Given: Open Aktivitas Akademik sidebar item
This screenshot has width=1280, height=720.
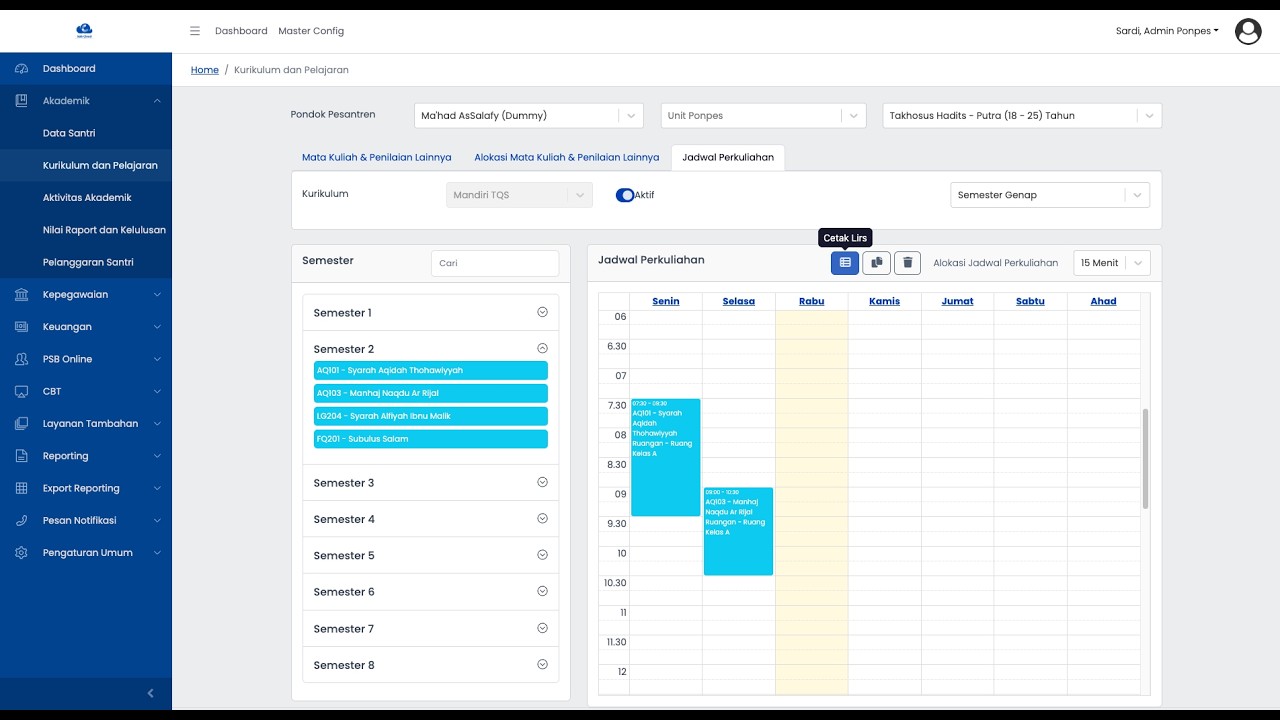Looking at the screenshot, I should point(86,198).
